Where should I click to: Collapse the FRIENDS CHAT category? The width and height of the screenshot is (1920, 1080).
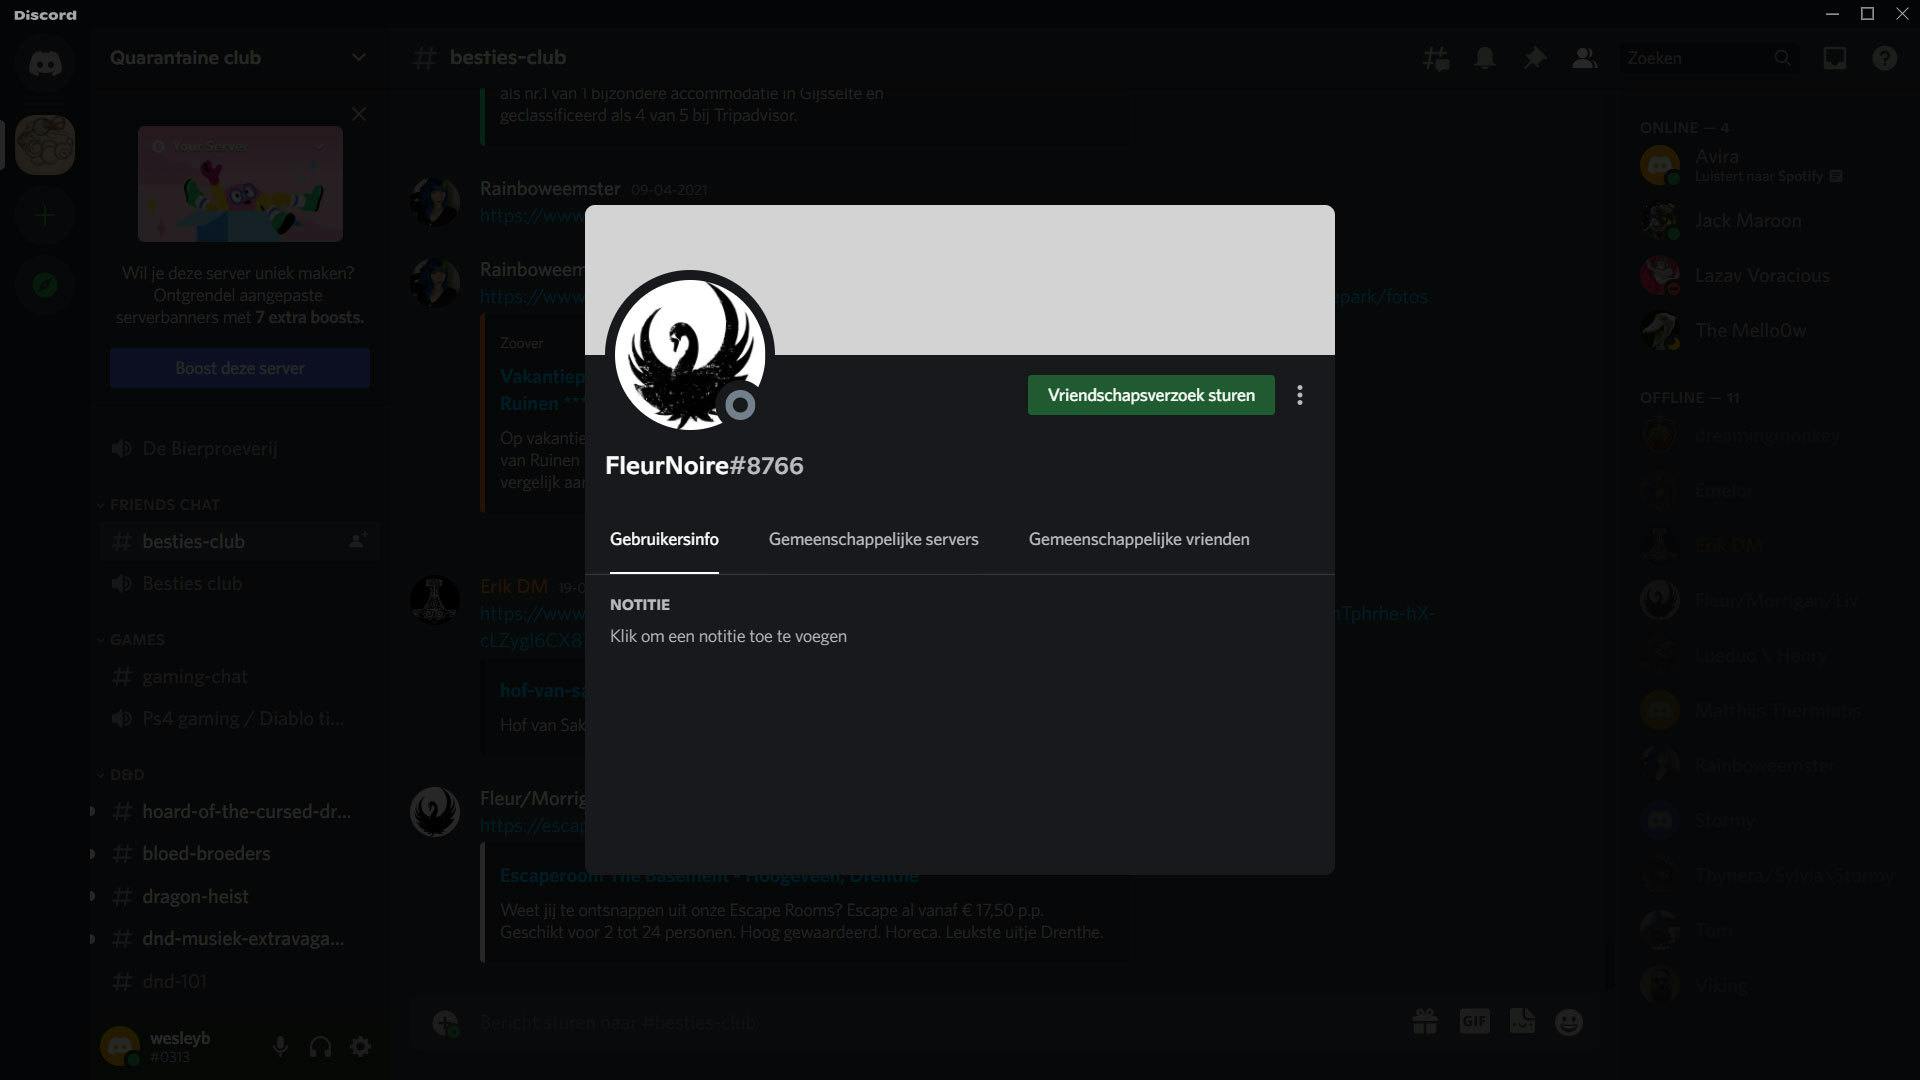click(164, 505)
